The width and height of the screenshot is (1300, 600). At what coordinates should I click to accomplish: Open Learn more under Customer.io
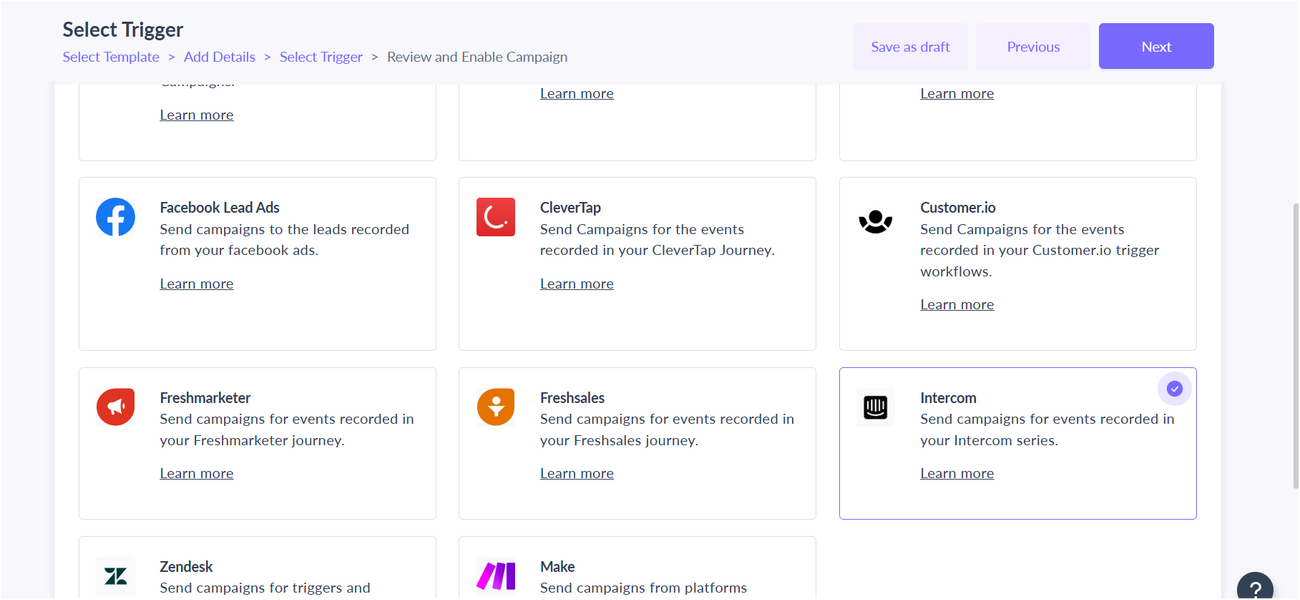click(957, 305)
